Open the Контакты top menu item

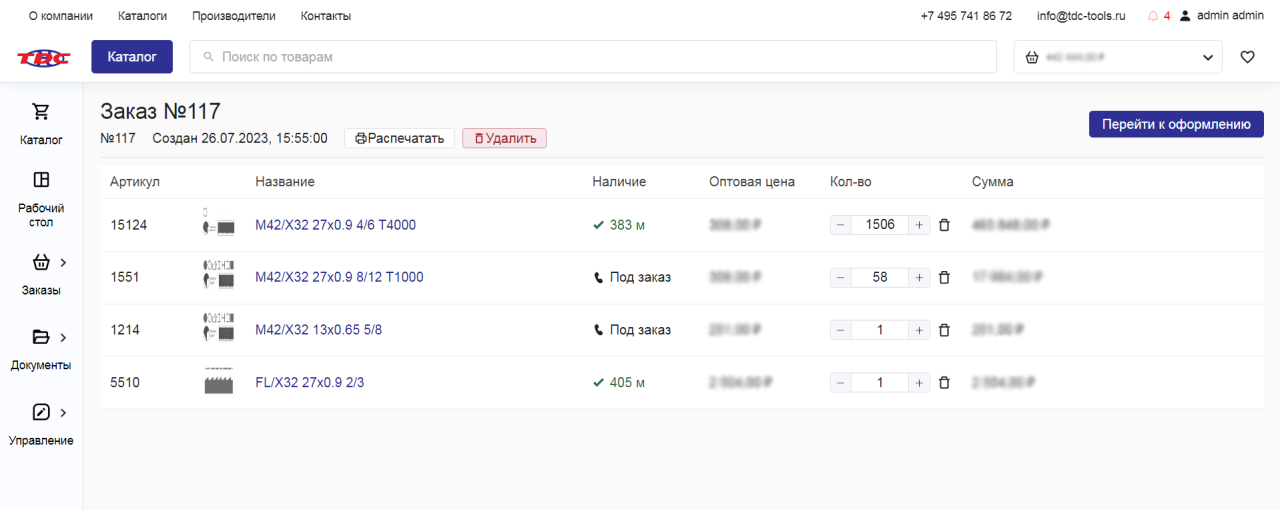(x=326, y=16)
